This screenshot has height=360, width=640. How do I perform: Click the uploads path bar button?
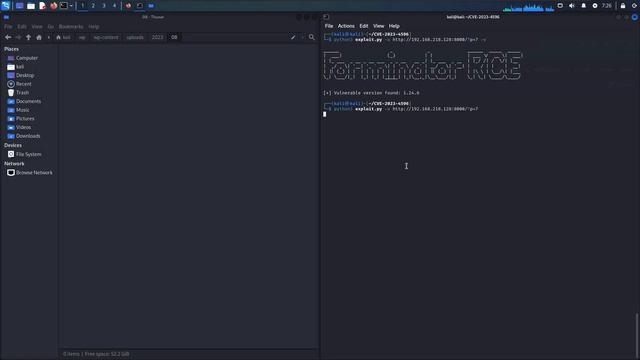coord(135,37)
